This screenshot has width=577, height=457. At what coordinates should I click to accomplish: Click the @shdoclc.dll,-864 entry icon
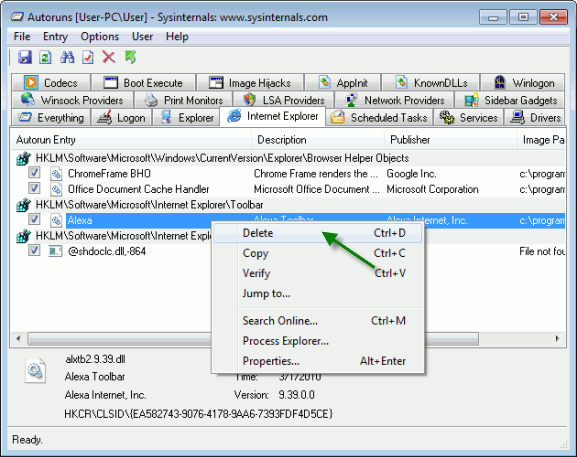click(55, 251)
